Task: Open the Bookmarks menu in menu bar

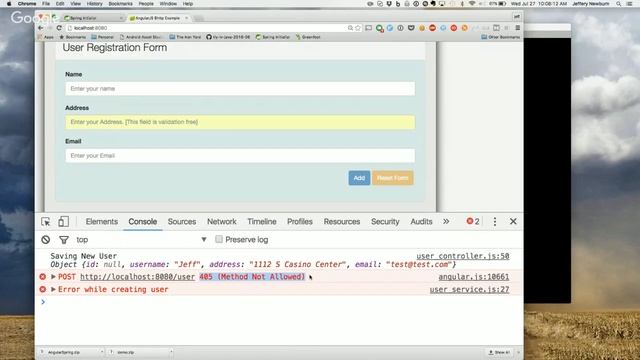Action: (x=120, y=4)
